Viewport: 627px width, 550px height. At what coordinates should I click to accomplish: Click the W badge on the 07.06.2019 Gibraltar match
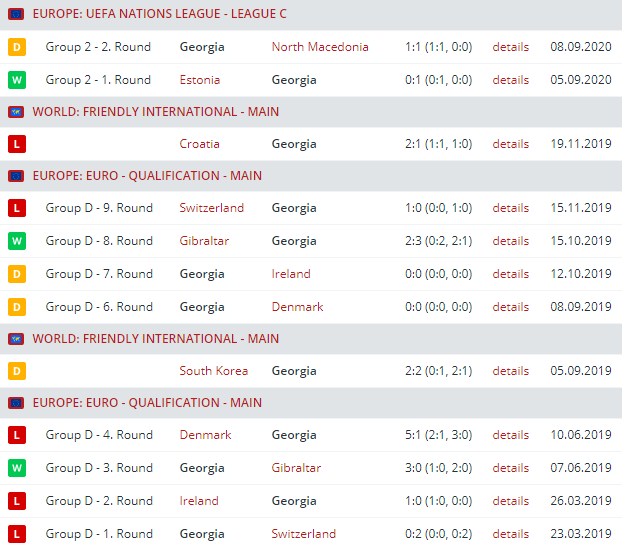click(x=16, y=468)
